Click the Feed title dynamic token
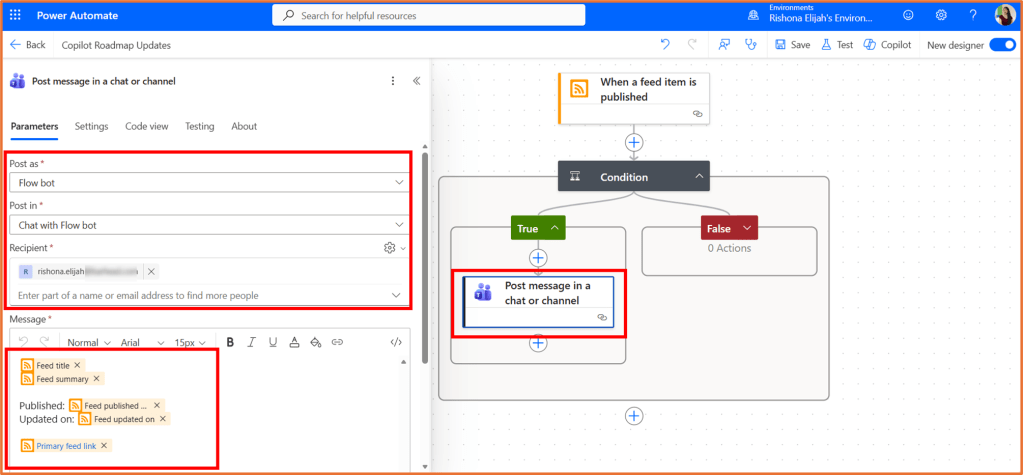 (x=52, y=365)
